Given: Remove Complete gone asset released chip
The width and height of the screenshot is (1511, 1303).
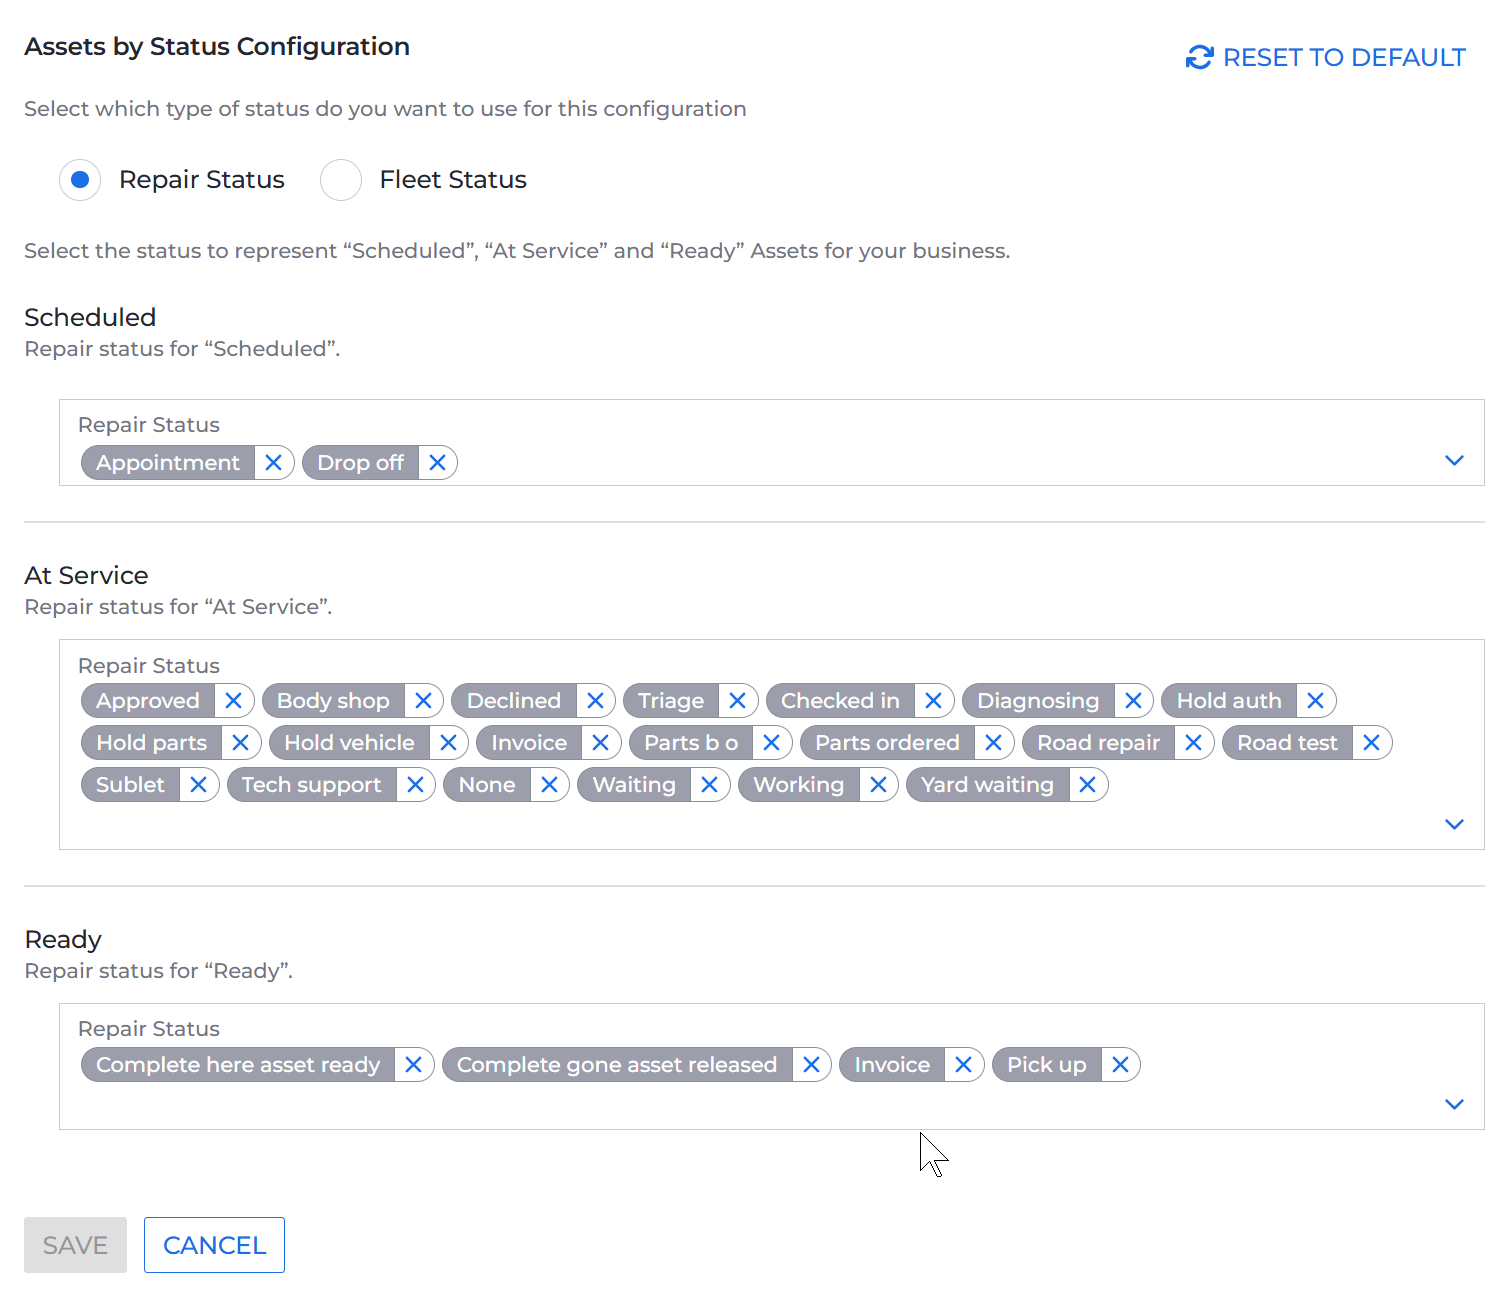Looking at the screenshot, I should coord(811,1065).
